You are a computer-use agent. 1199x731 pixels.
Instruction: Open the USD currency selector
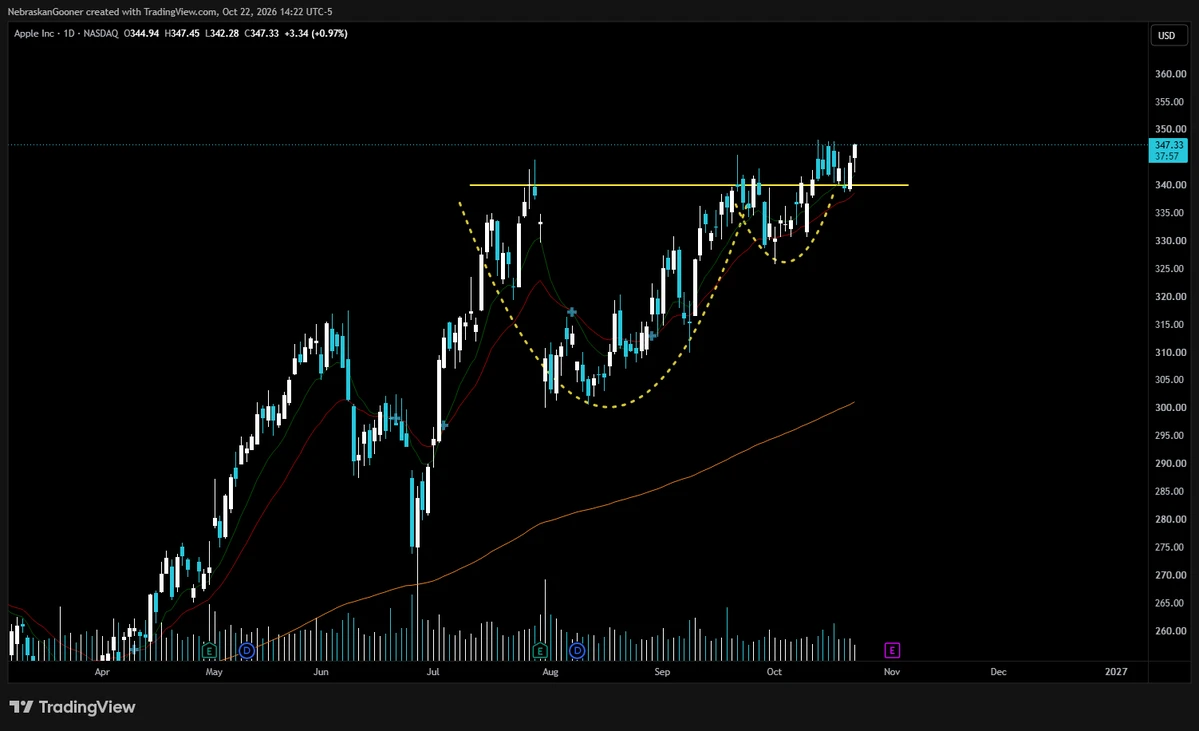click(x=1166, y=35)
